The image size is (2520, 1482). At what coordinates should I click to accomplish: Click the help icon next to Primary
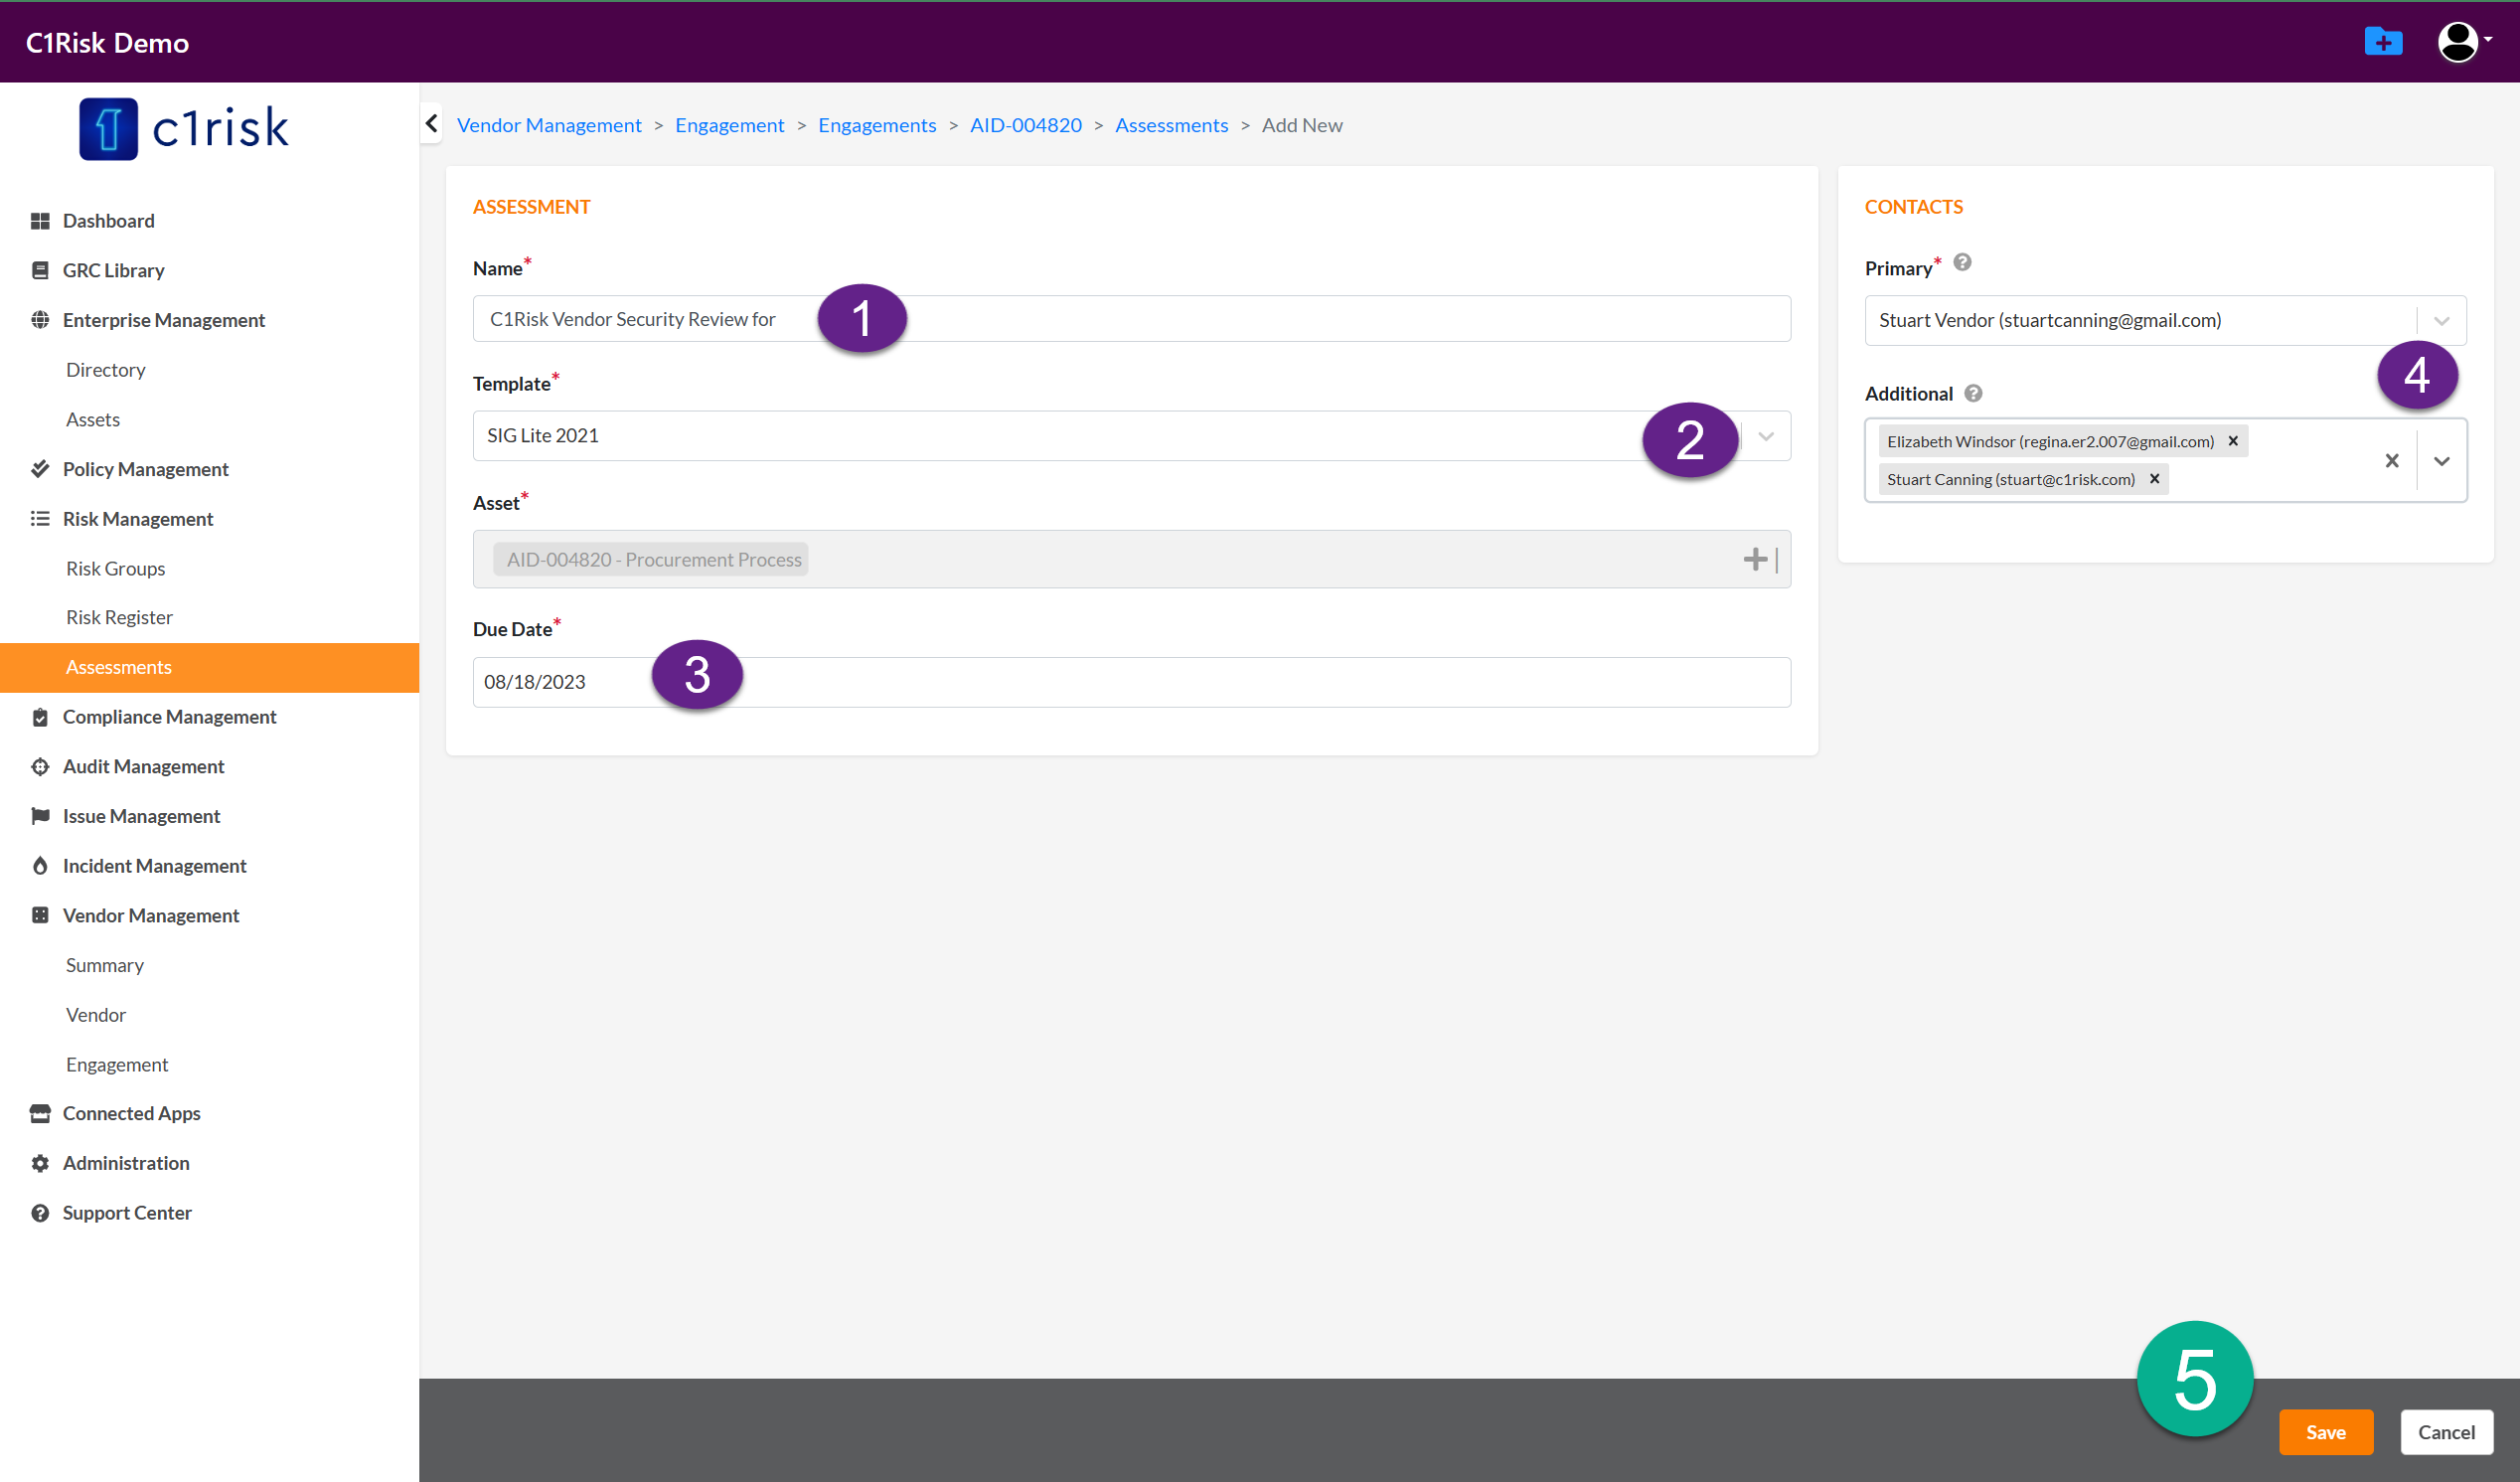1962,263
